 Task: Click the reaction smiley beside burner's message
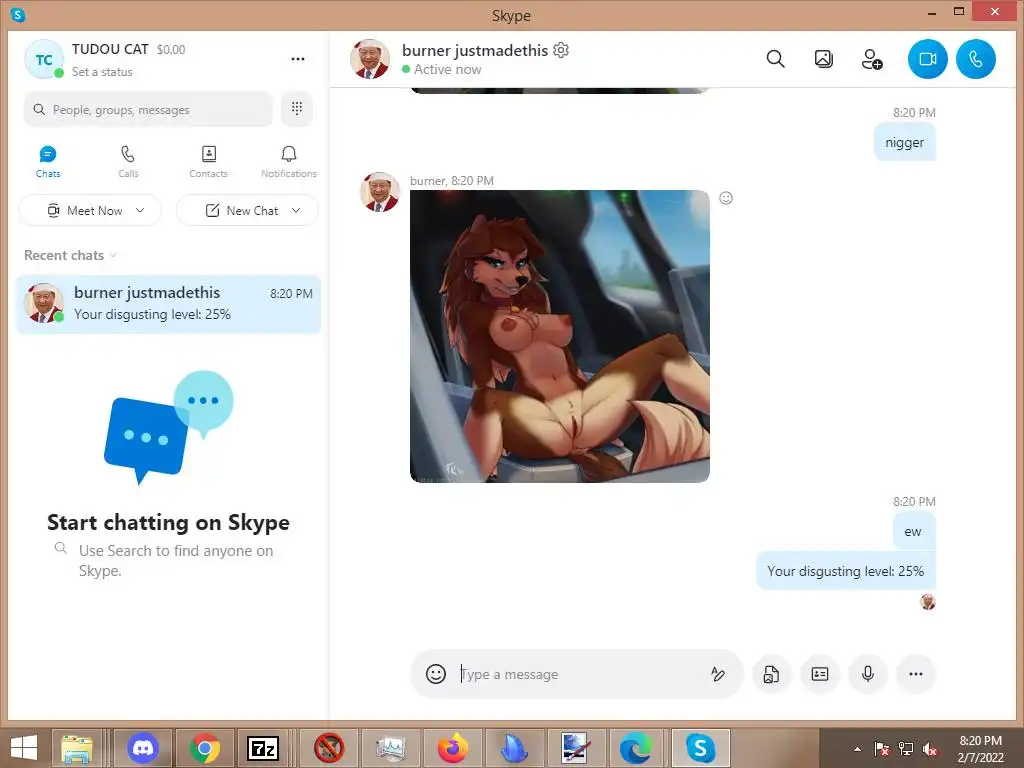(726, 198)
